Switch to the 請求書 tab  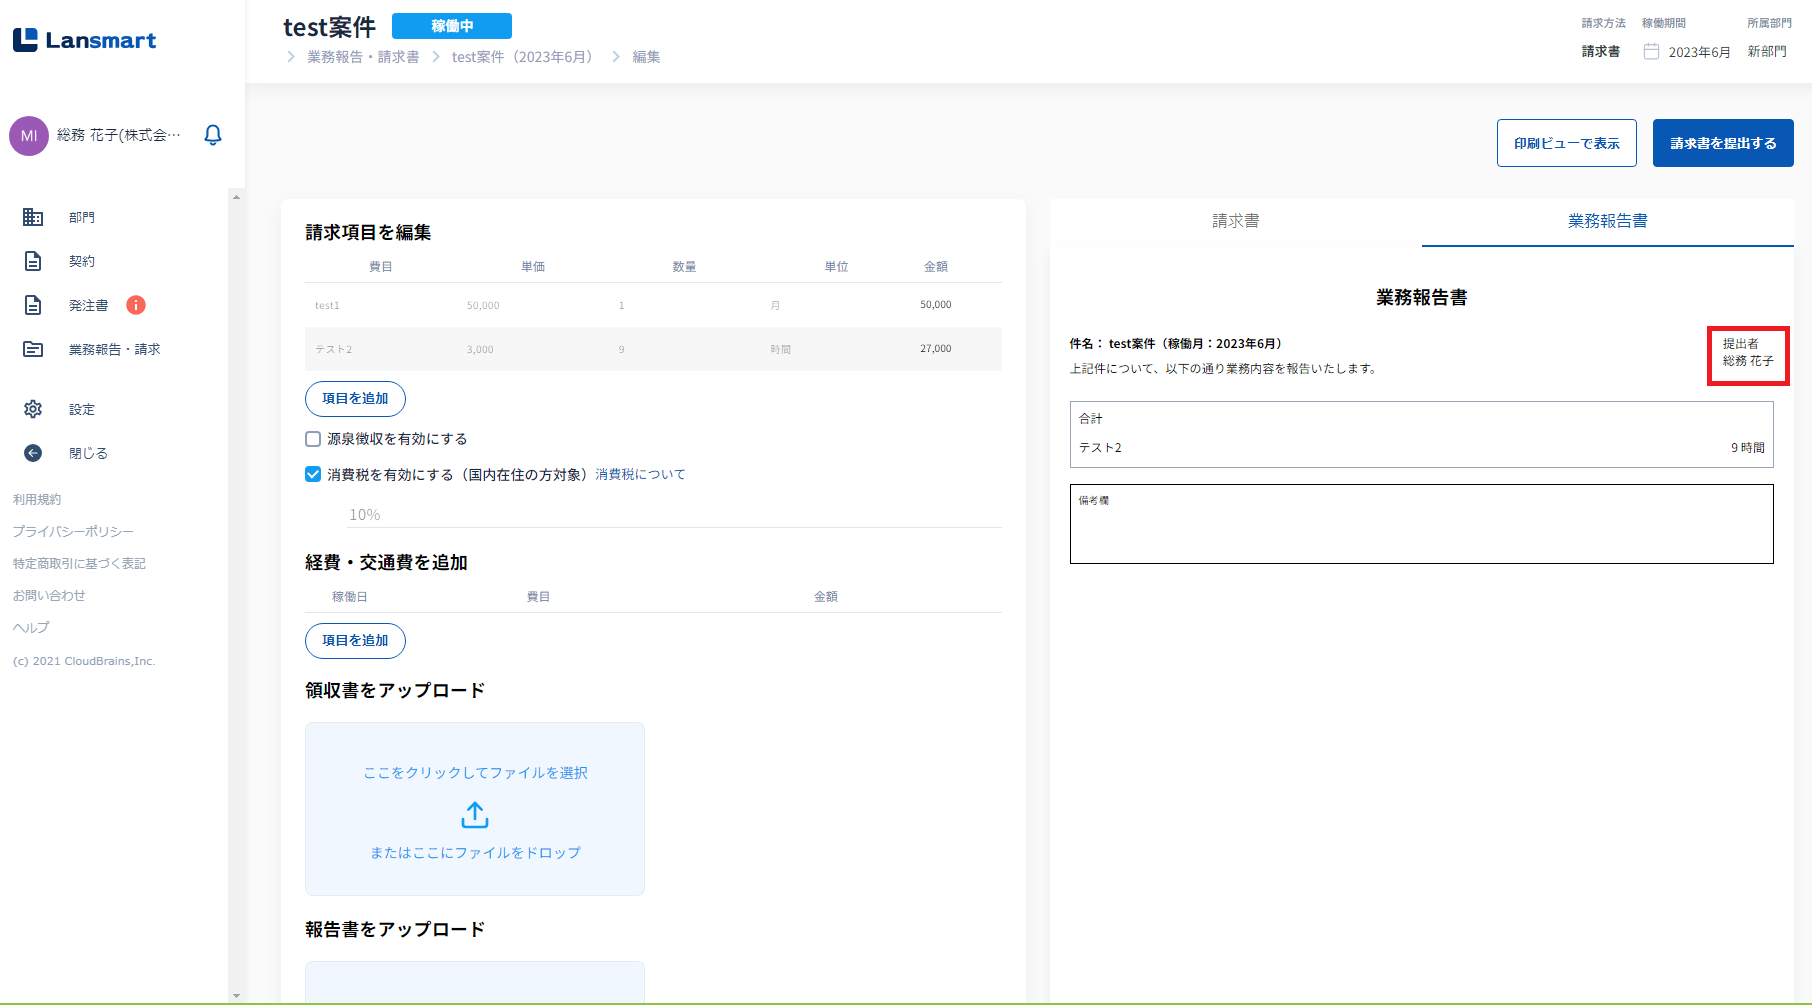(x=1235, y=221)
